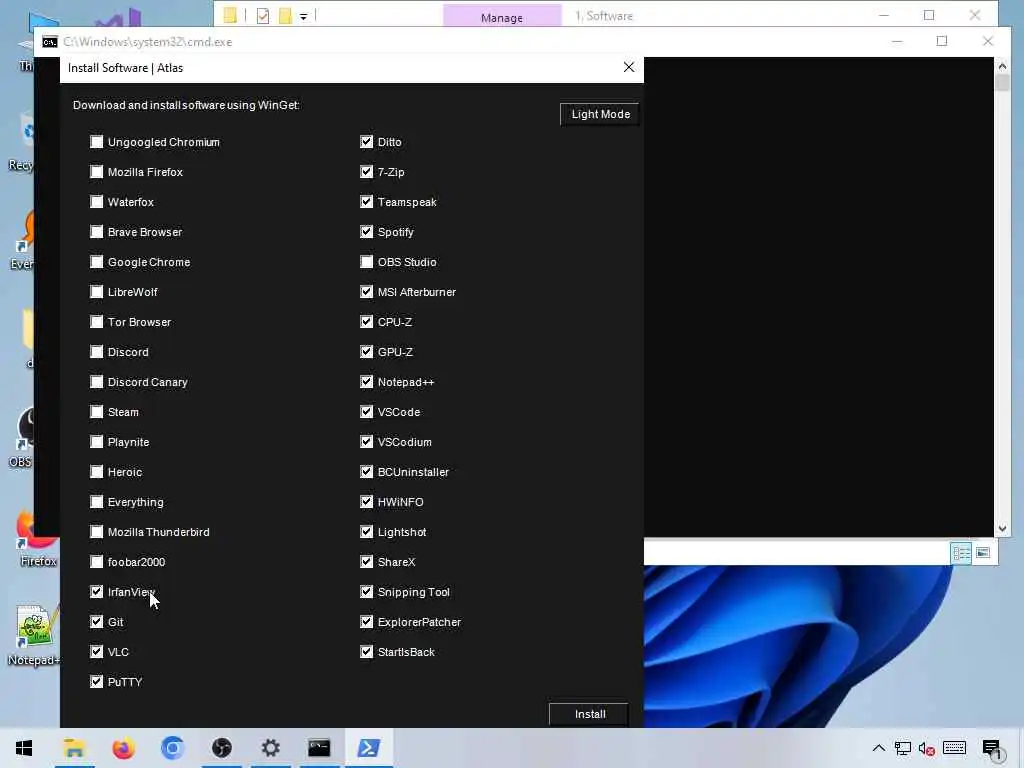The image size is (1024, 768).
Task: Uncheck Teamspeak
Action: point(366,202)
